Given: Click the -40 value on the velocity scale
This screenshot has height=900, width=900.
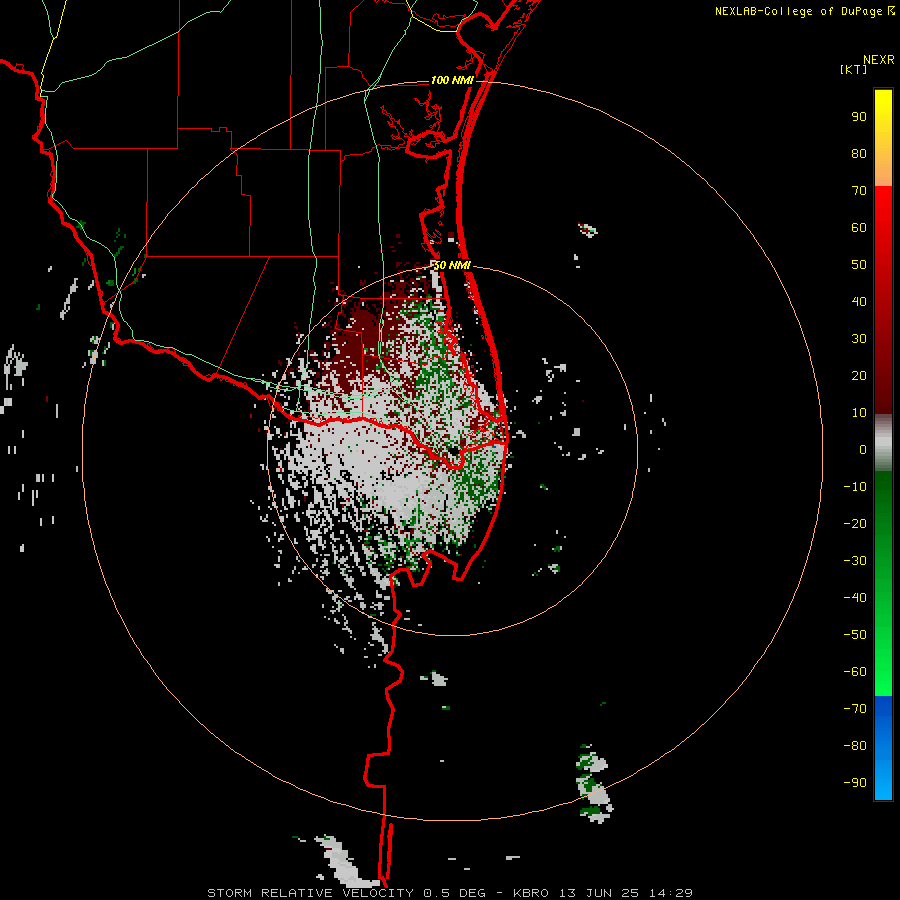Looking at the screenshot, I should coord(855,598).
